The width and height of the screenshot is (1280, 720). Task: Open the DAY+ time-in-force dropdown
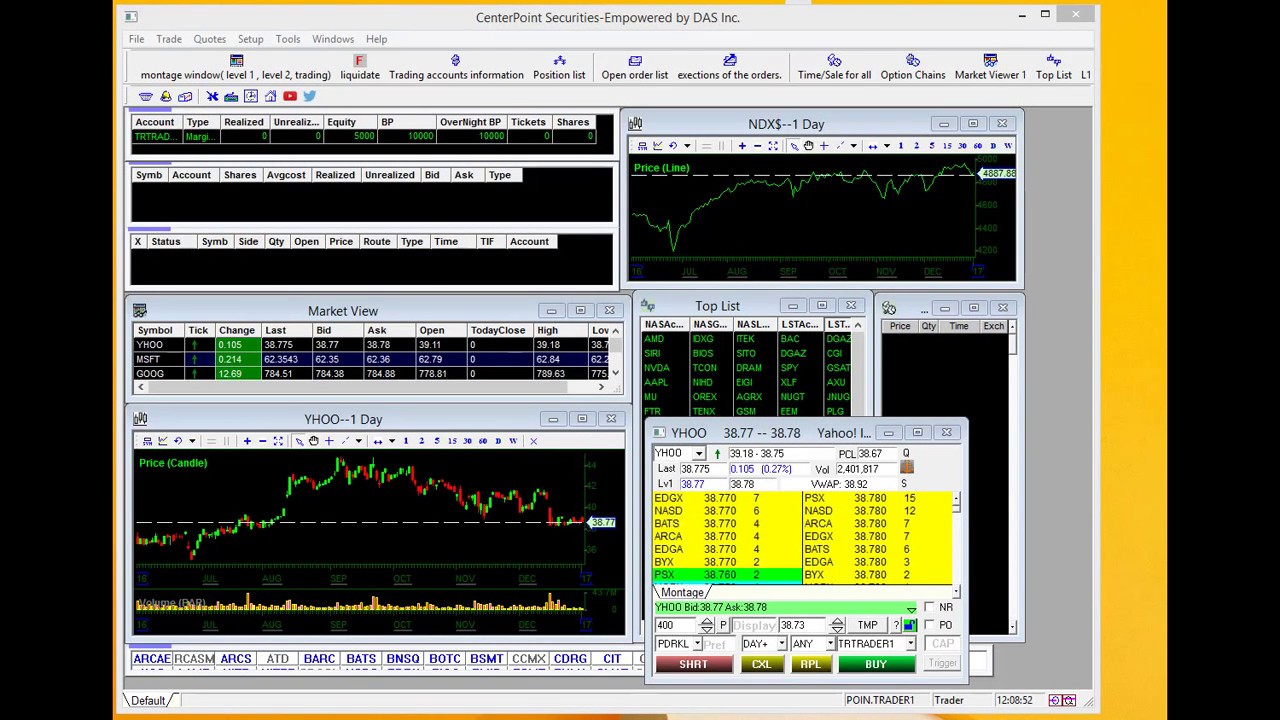point(781,644)
